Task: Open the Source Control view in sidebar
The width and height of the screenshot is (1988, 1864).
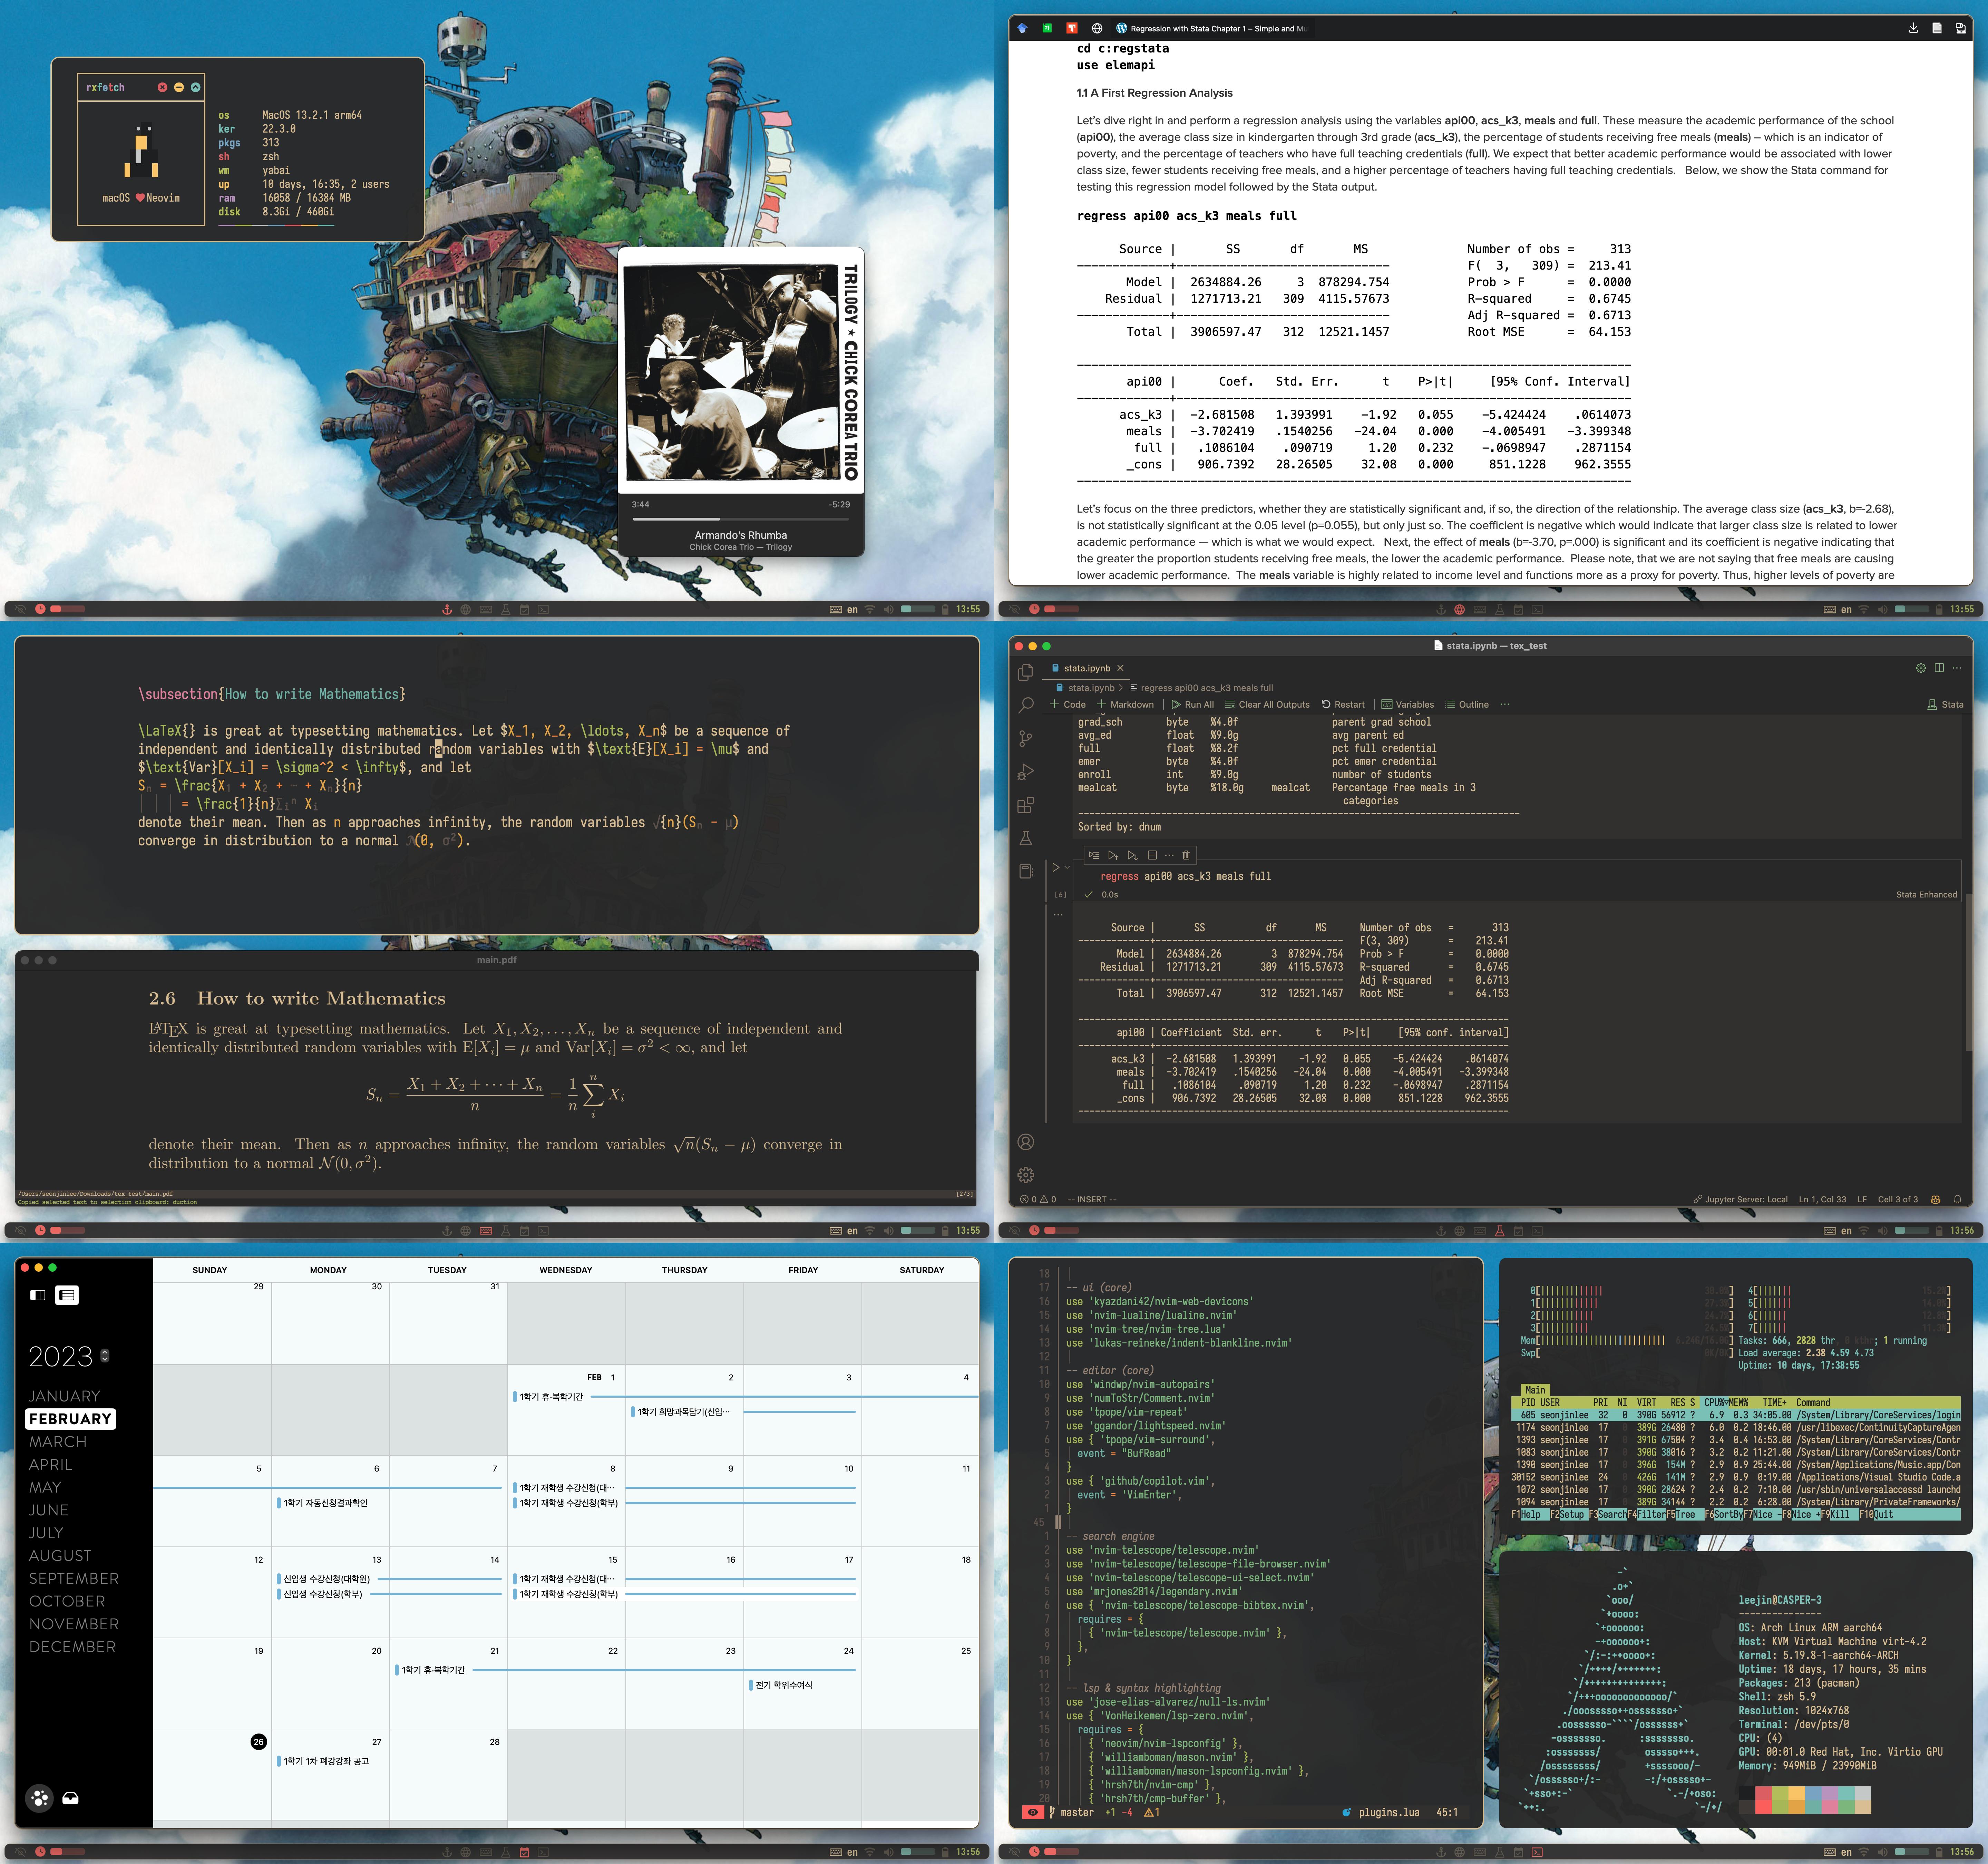Action: [x=1025, y=739]
